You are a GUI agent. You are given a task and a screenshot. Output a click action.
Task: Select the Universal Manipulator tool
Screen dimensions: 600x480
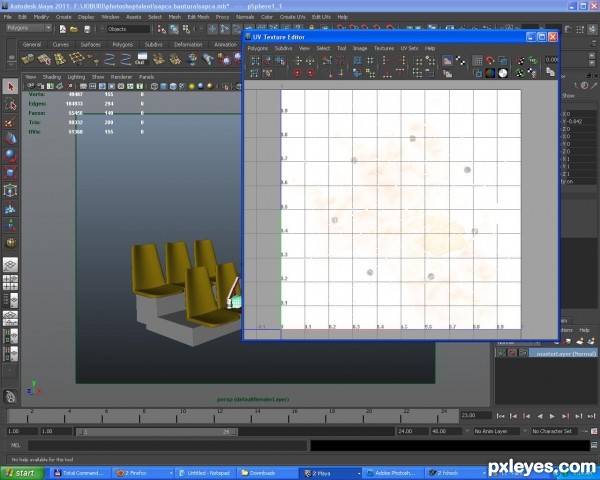coord(10,190)
